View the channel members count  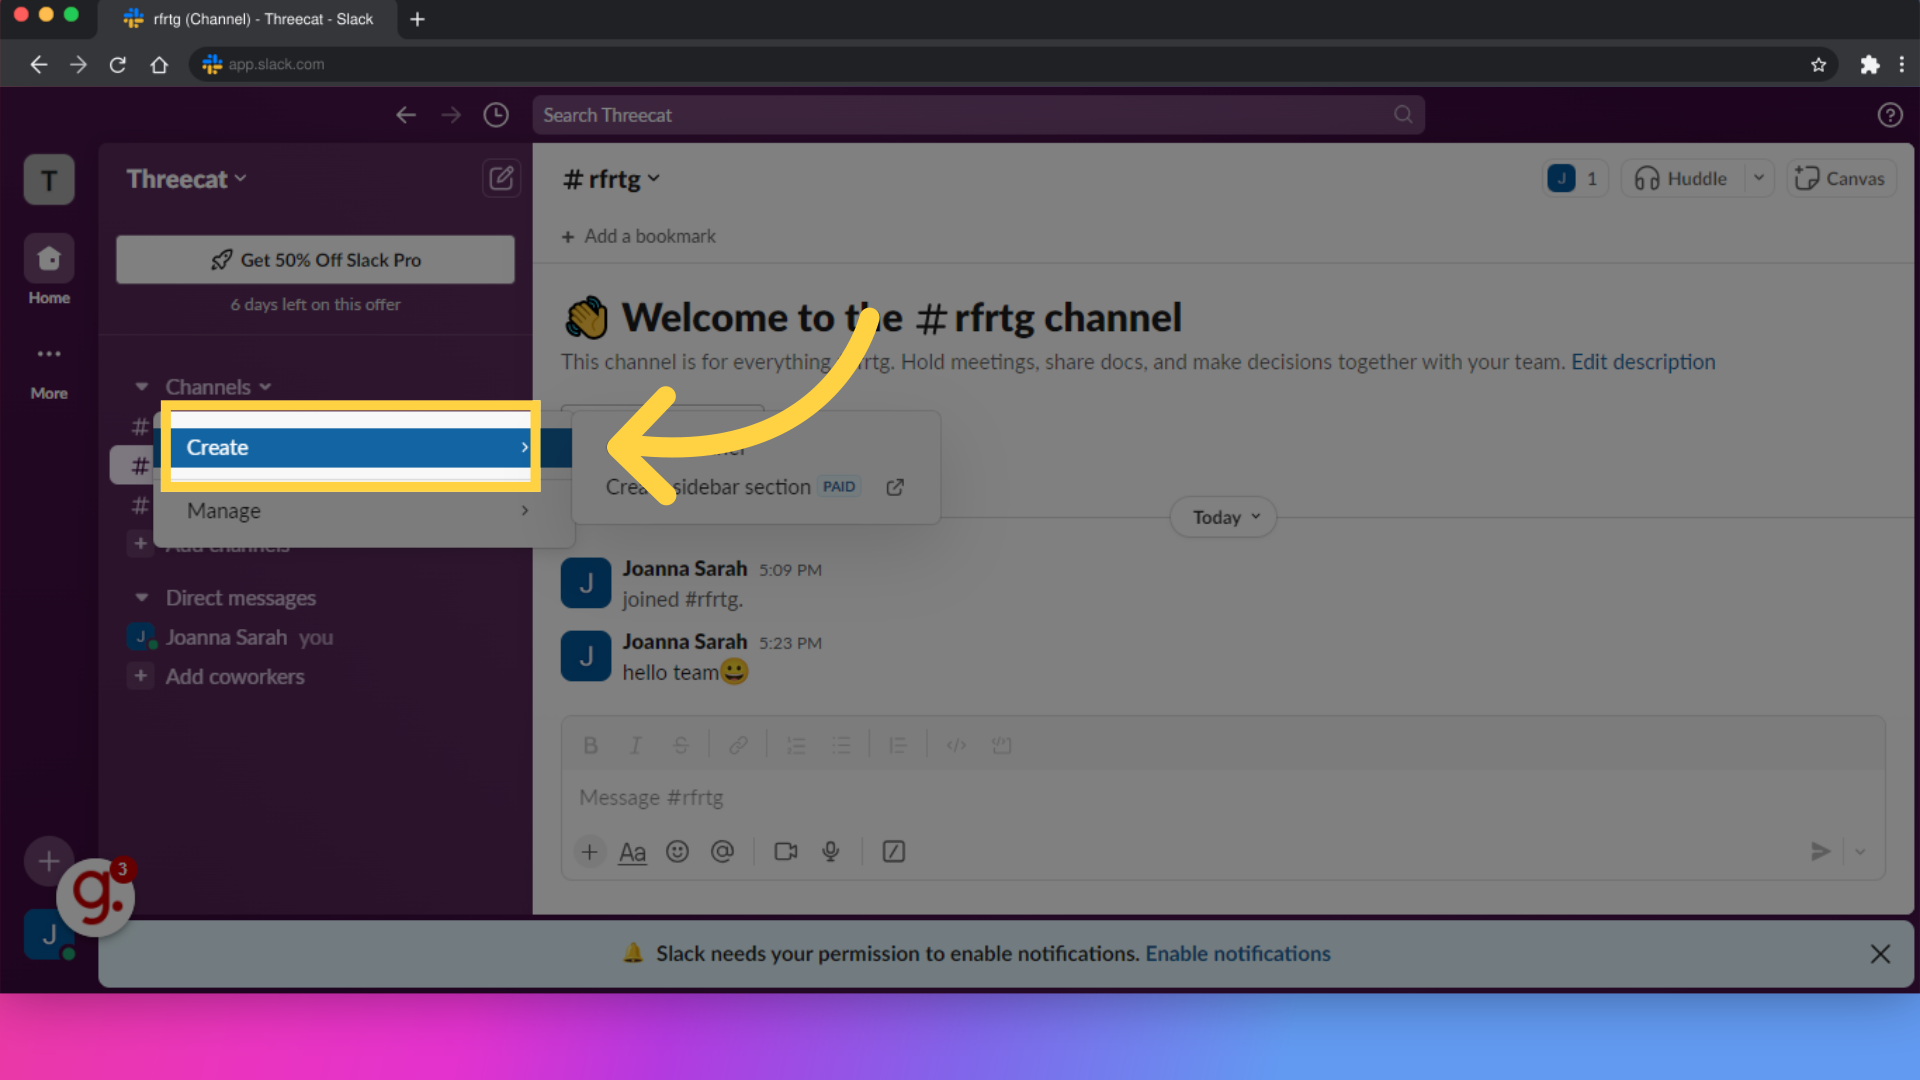(x=1575, y=179)
